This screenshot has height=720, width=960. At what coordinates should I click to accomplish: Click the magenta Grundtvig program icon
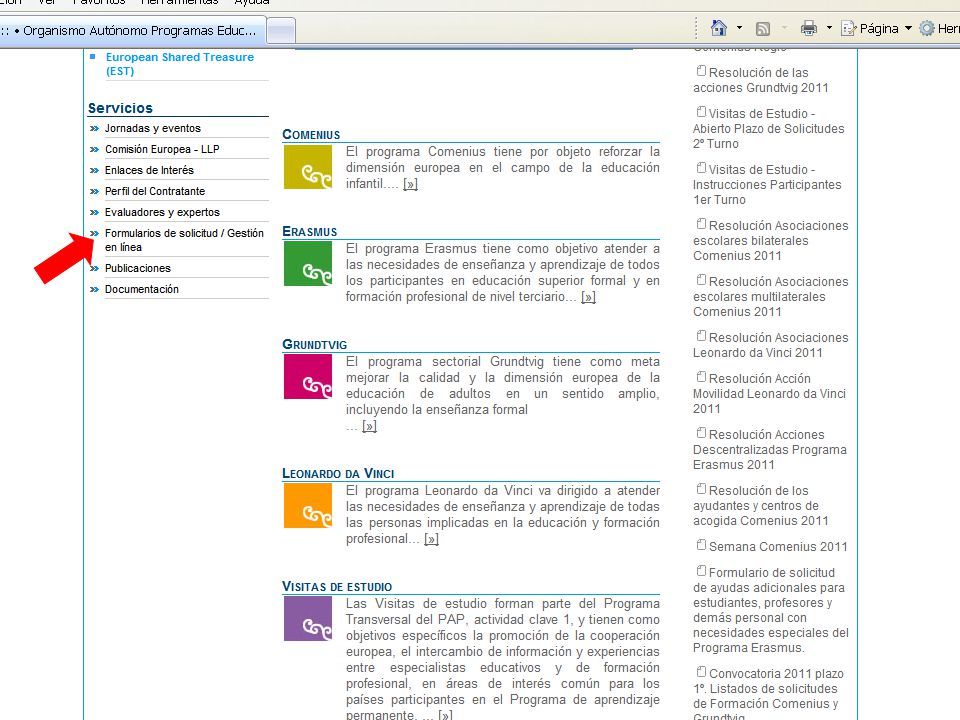click(308, 377)
